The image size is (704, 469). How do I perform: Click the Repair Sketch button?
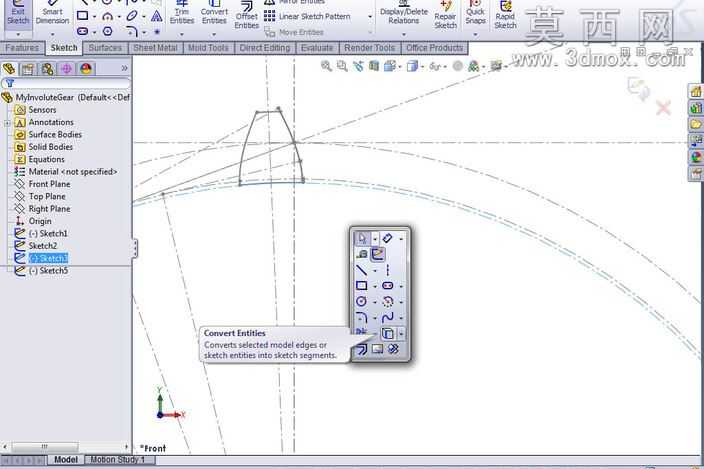click(445, 16)
